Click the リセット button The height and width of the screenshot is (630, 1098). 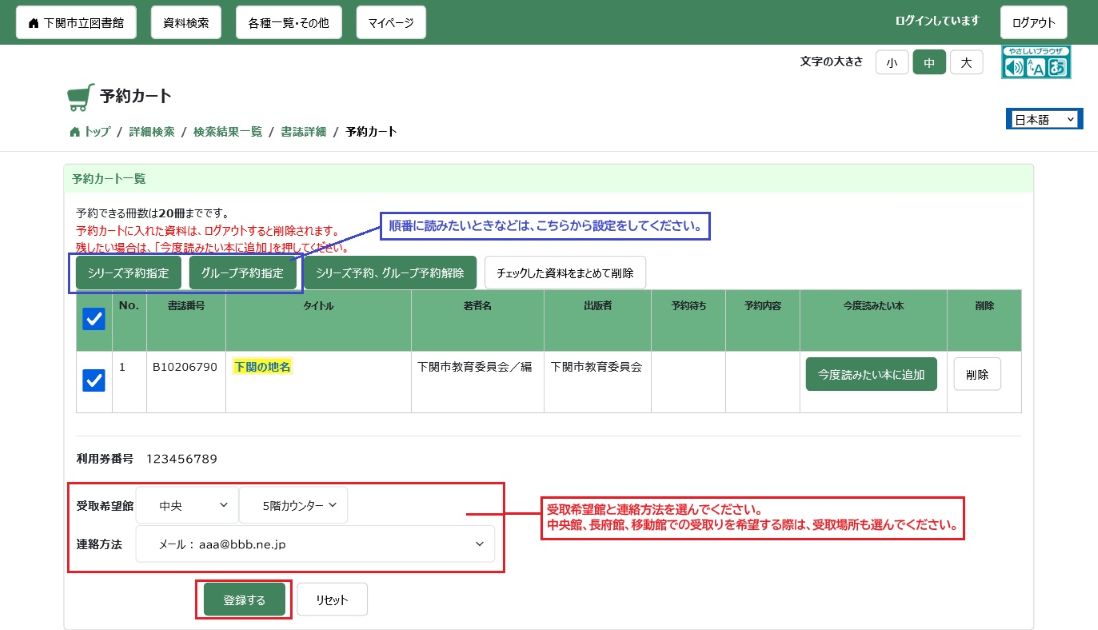pyautogui.click(x=332, y=600)
